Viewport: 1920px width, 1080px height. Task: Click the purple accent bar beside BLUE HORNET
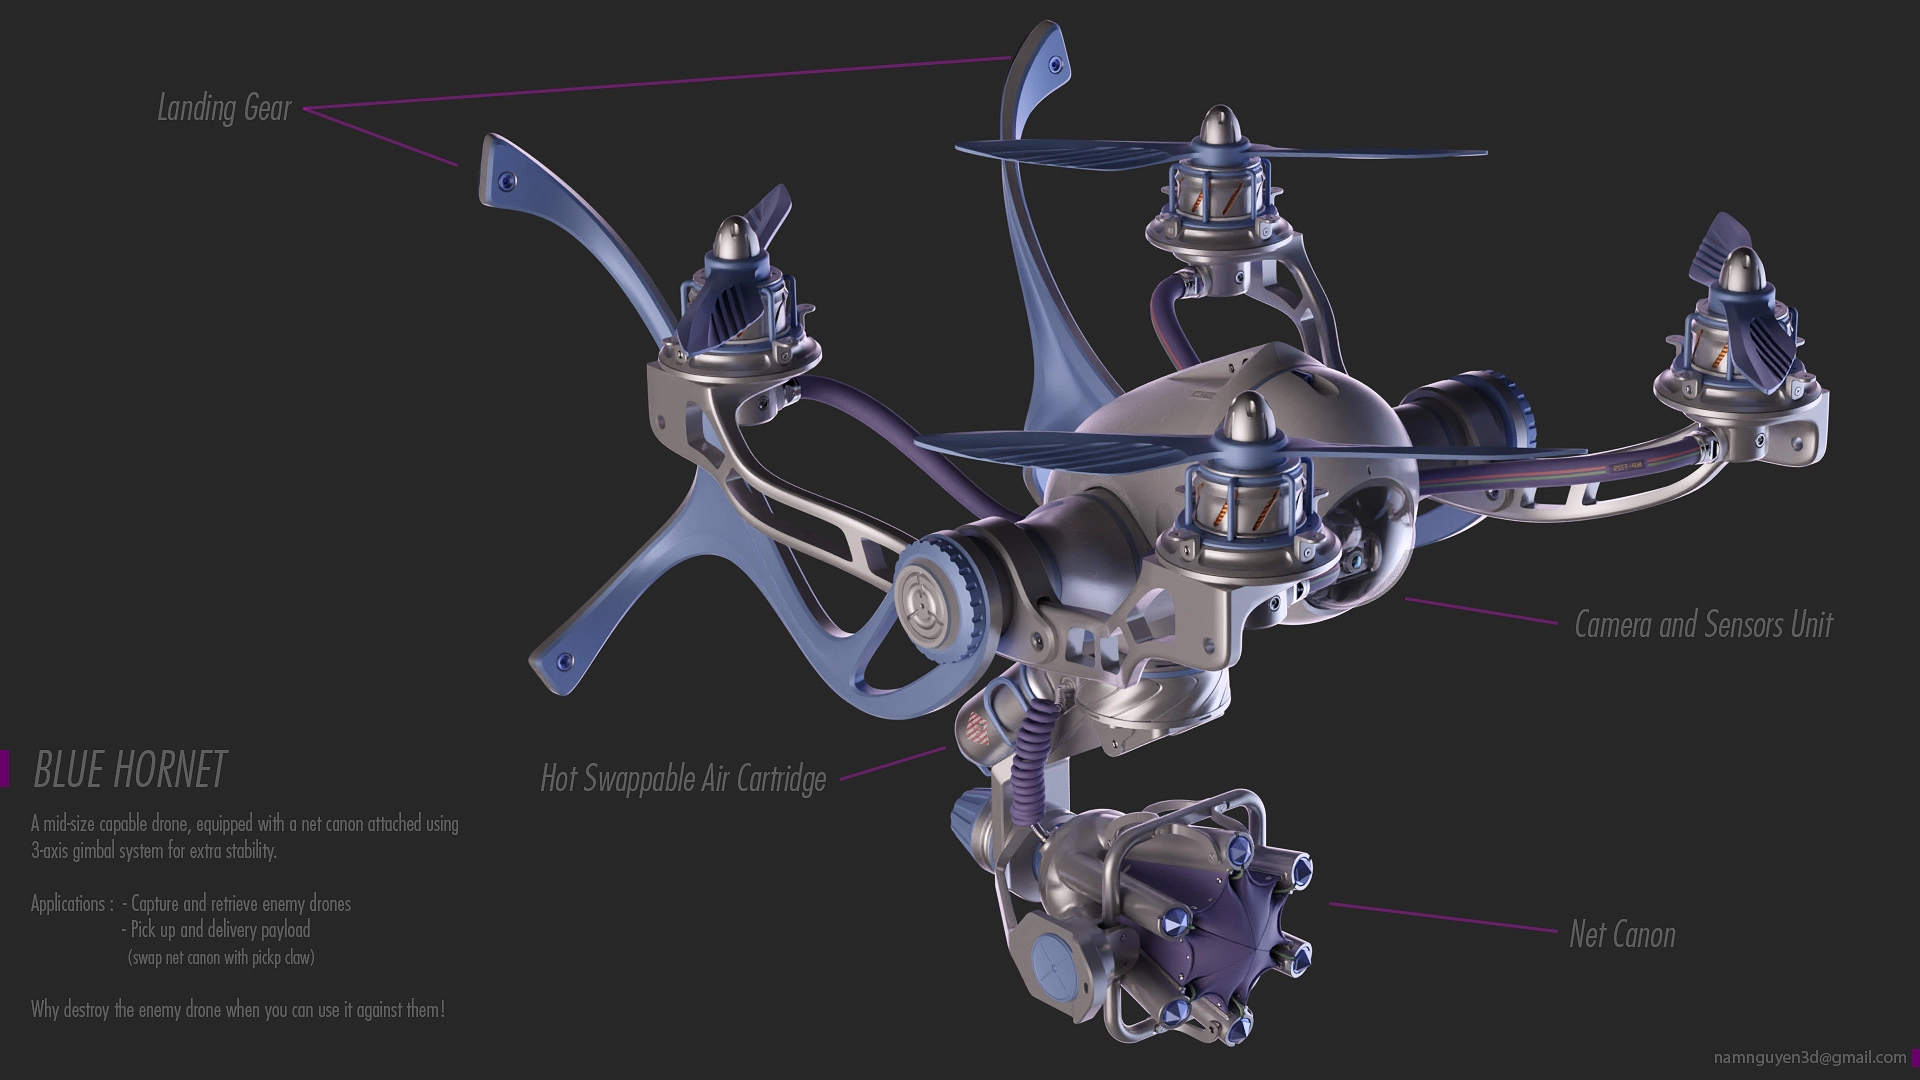coord(5,769)
